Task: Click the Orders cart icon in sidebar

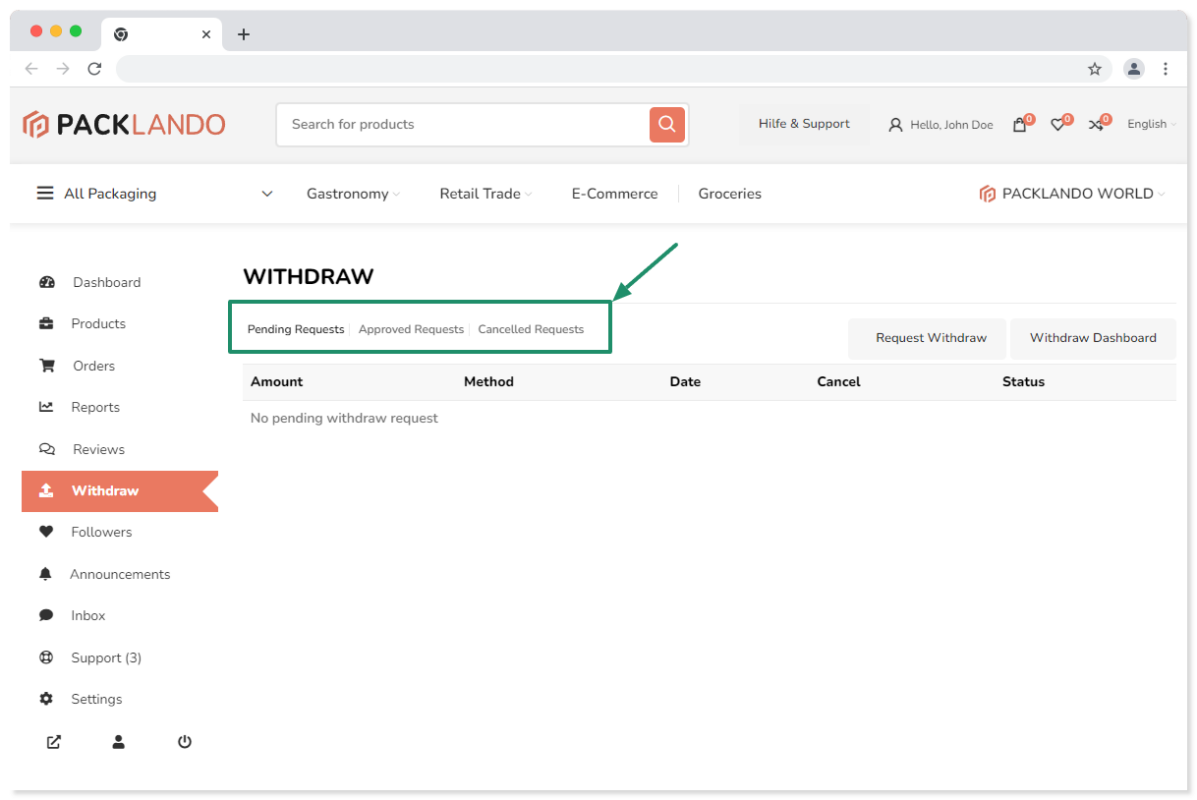Action: [x=47, y=366]
